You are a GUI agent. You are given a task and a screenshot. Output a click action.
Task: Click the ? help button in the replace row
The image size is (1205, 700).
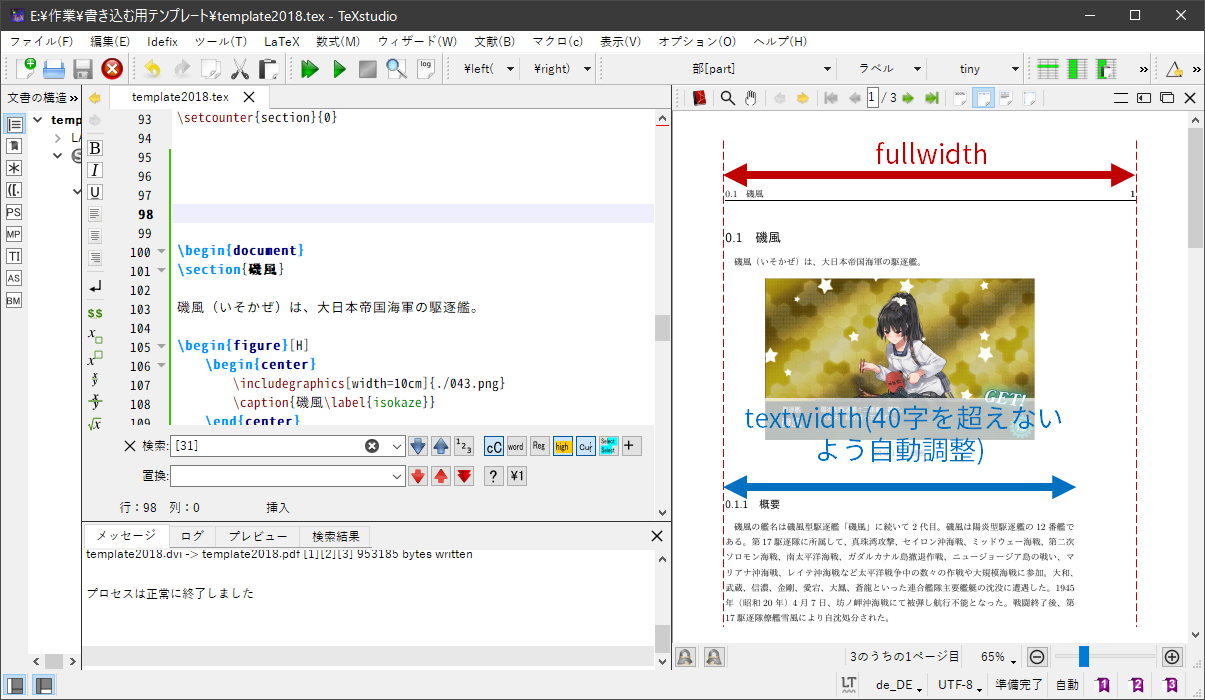(x=493, y=476)
